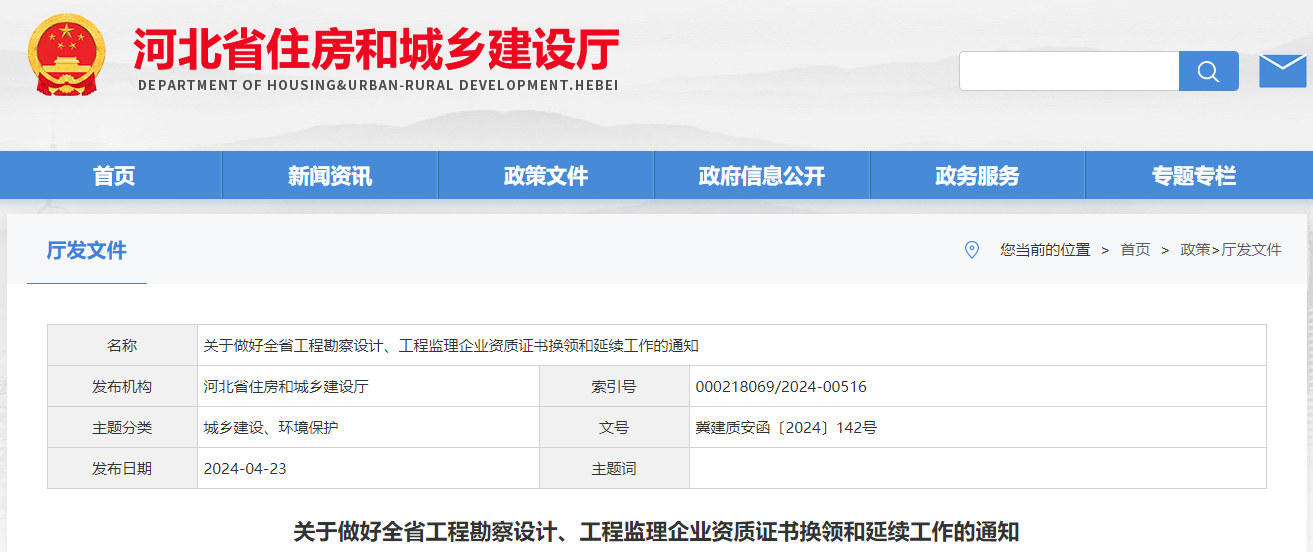Click the 文号 label cell
The height and width of the screenshot is (552, 1313).
point(614,427)
